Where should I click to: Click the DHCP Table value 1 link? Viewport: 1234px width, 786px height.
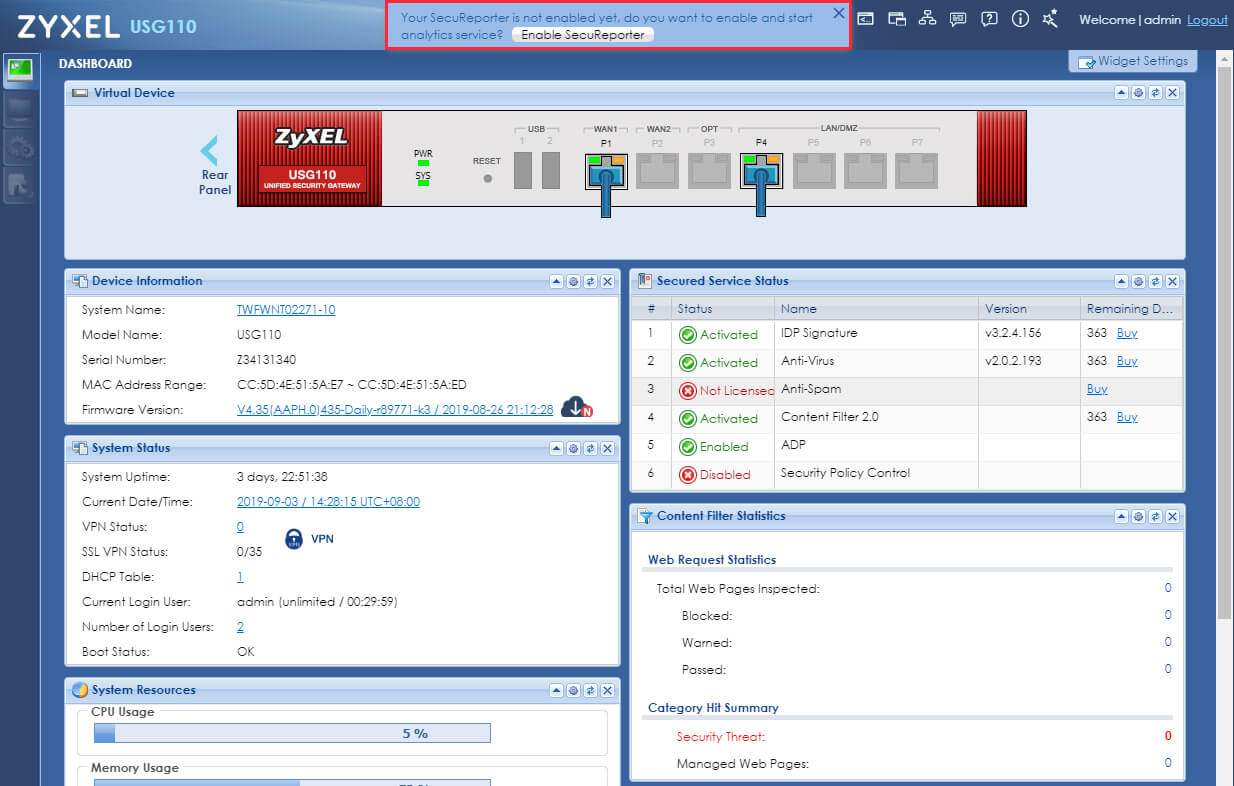240,577
